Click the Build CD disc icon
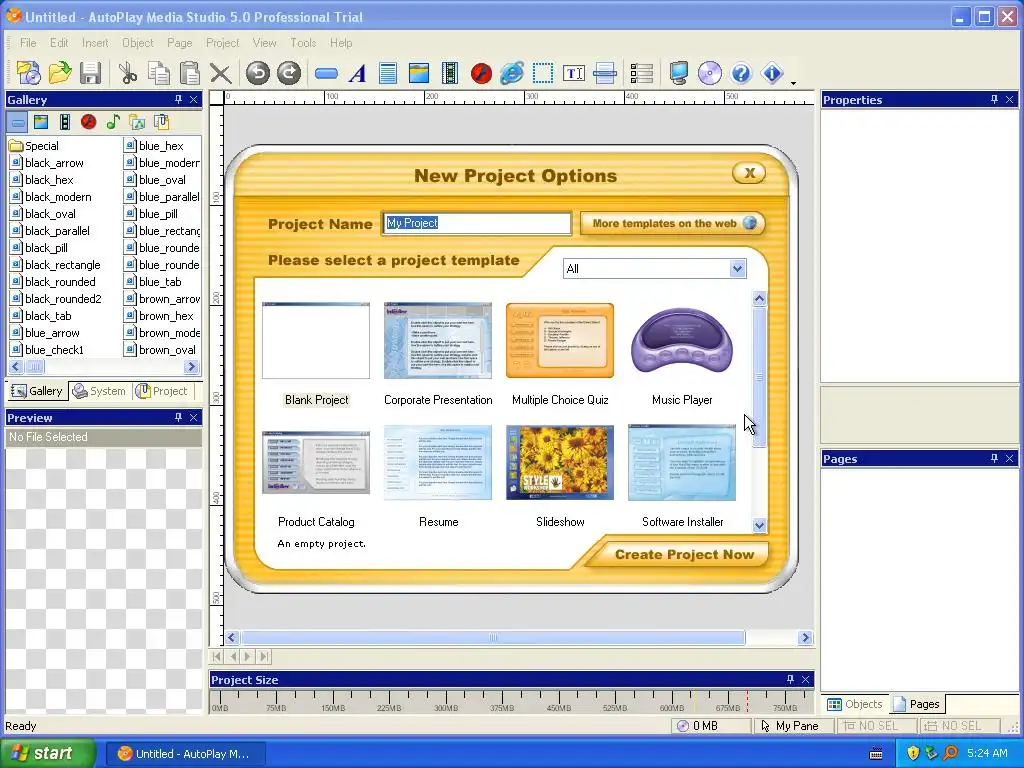The height and width of the screenshot is (768, 1024). click(710, 73)
